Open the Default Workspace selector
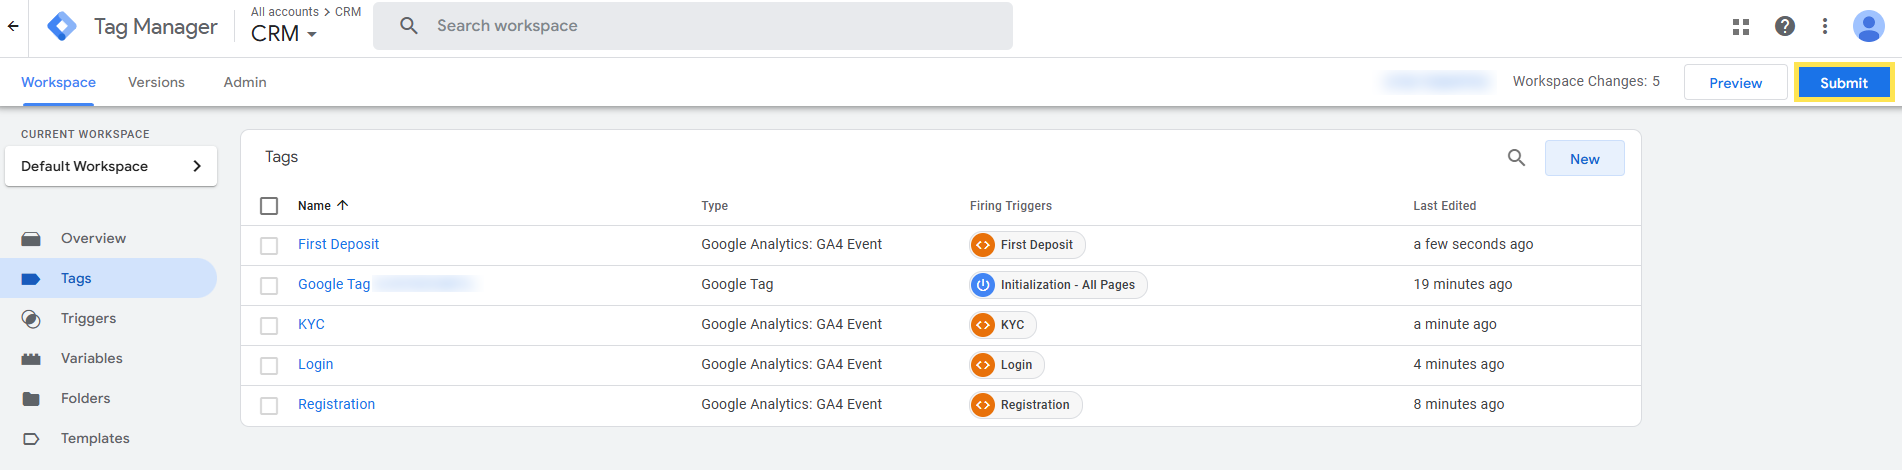Viewport: 1902px width, 470px height. [x=111, y=166]
